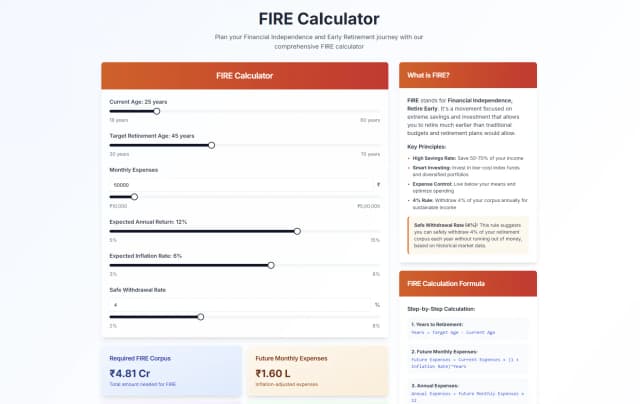Click the Safe Withdrawal Rate slider handle

click(201, 316)
